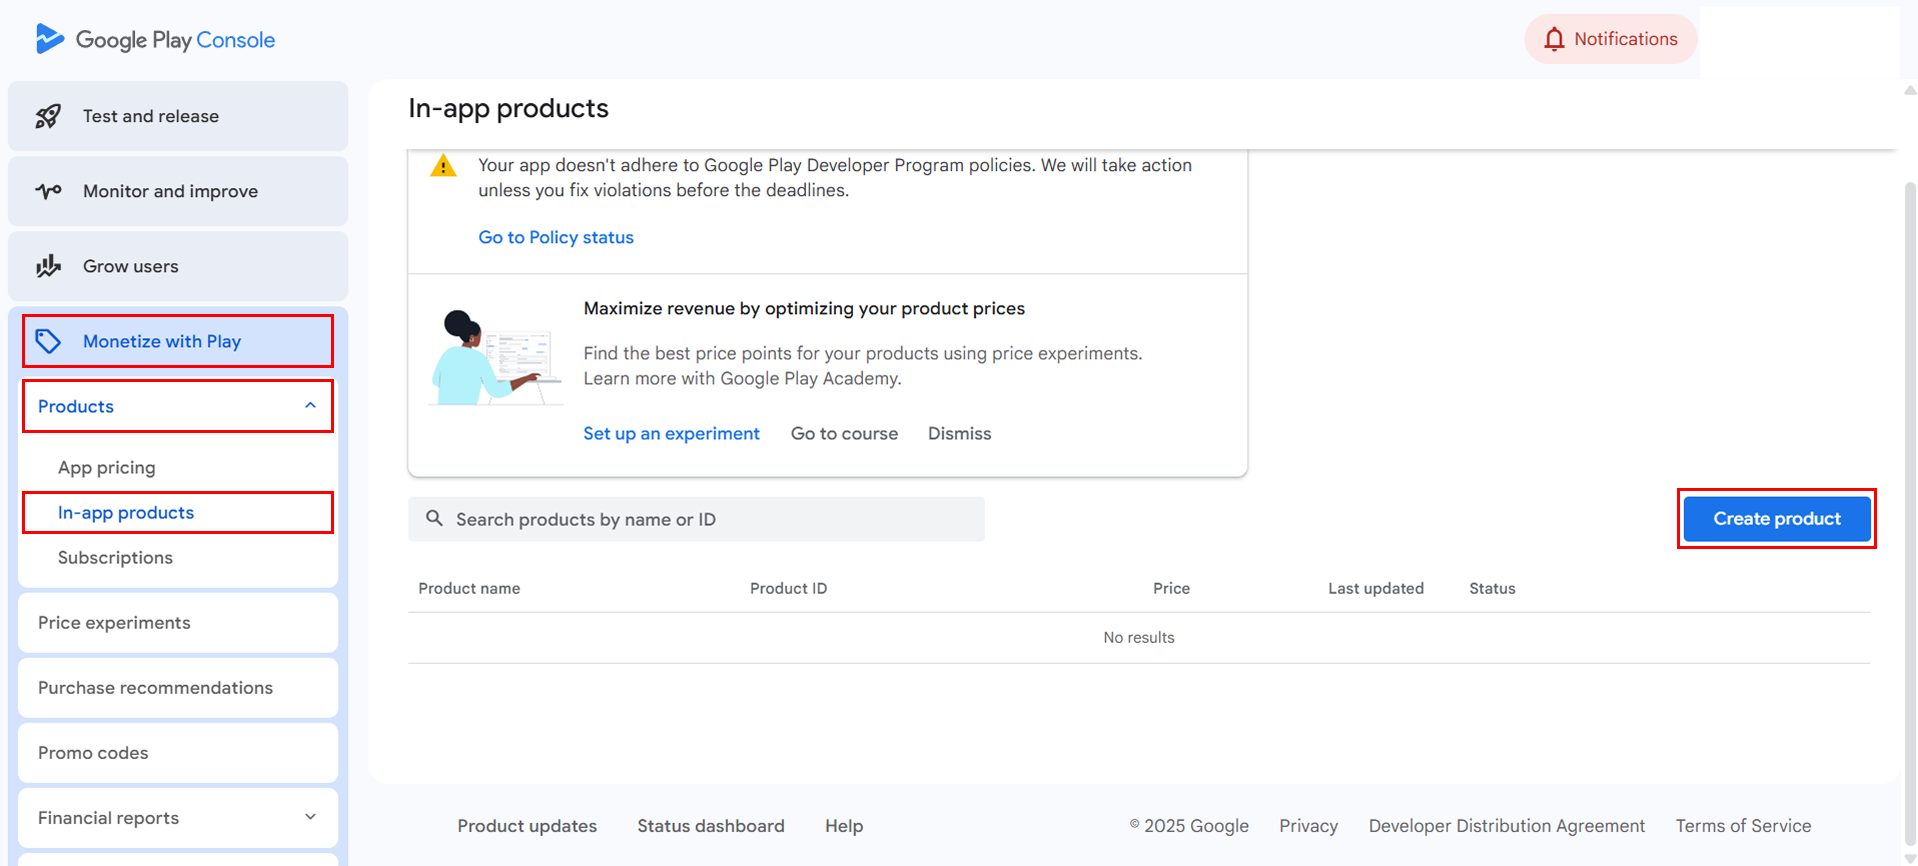
Task: Click the Product name column header
Action: [x=469, y=588]
